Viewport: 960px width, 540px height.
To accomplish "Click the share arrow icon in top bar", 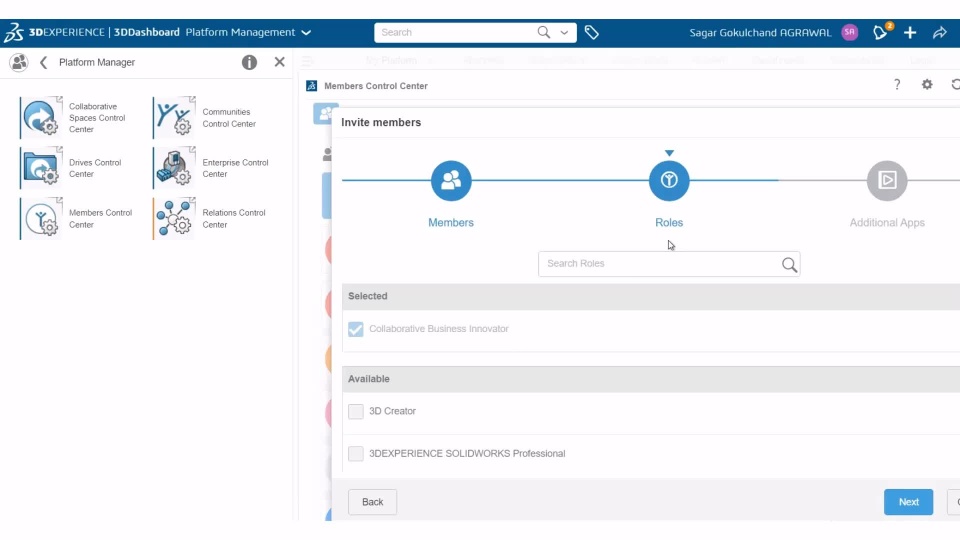I will [939, 32].
